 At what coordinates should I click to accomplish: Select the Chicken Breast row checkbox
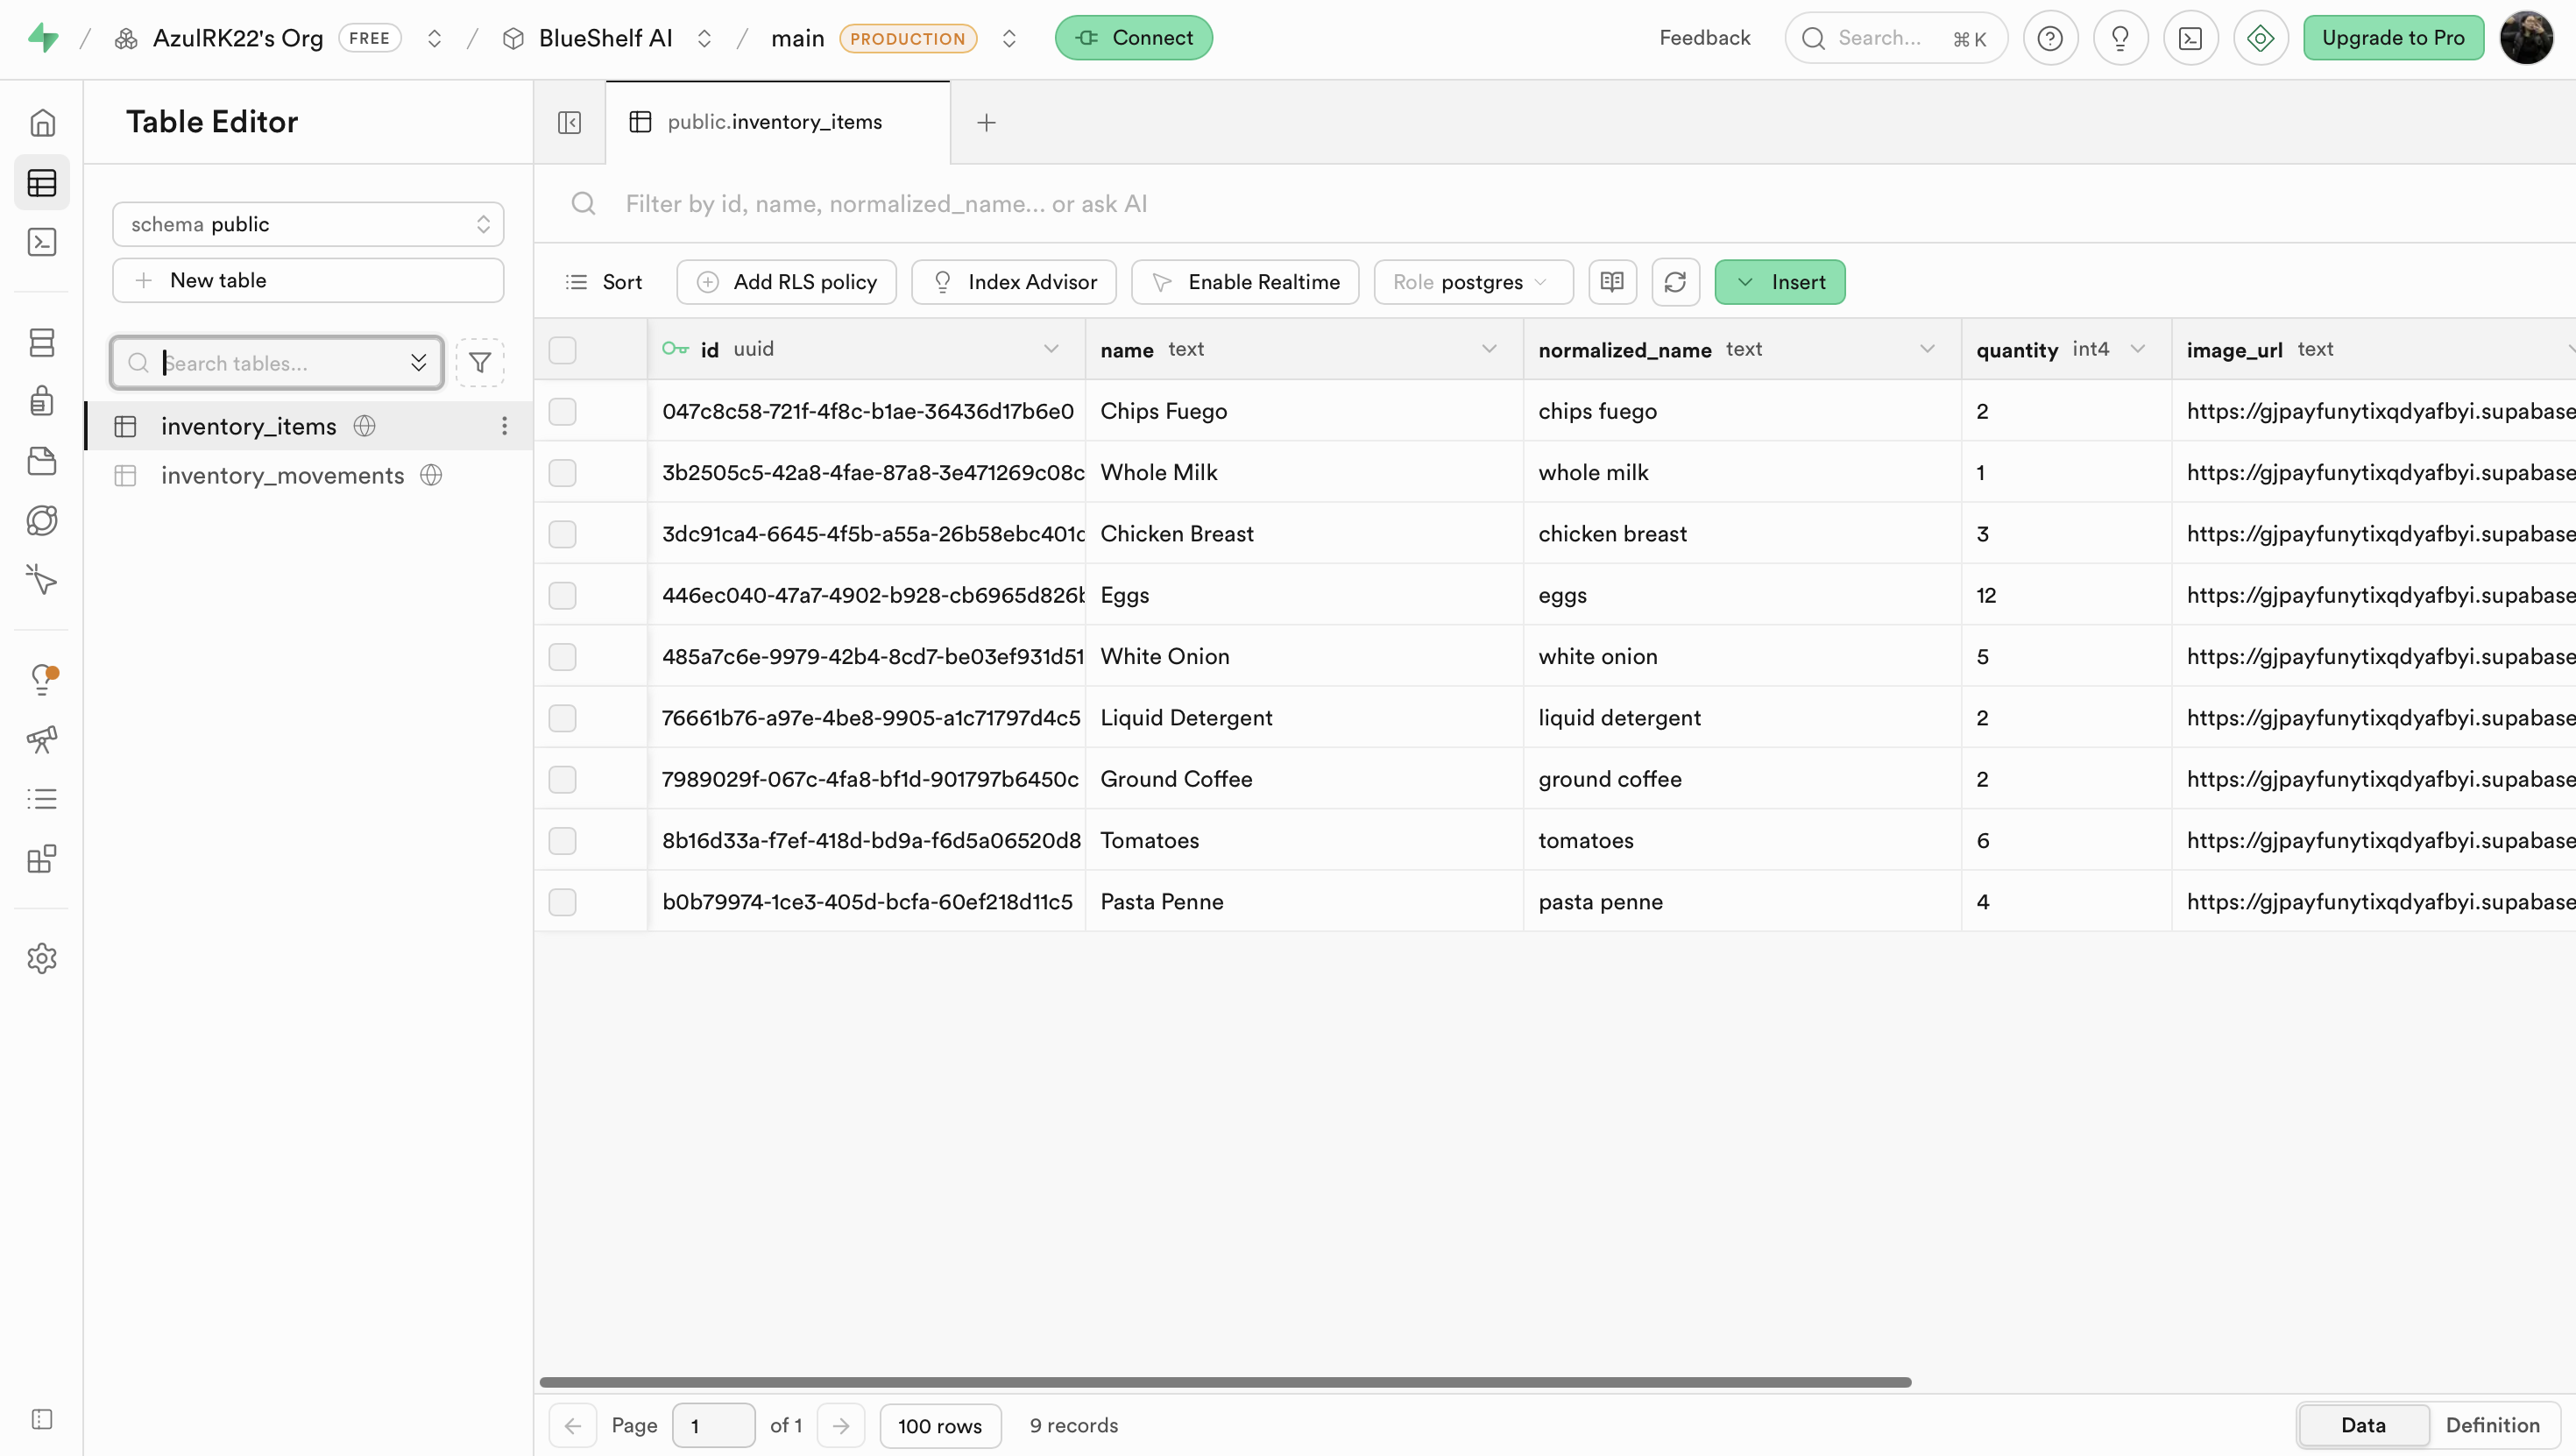(562, 534)
